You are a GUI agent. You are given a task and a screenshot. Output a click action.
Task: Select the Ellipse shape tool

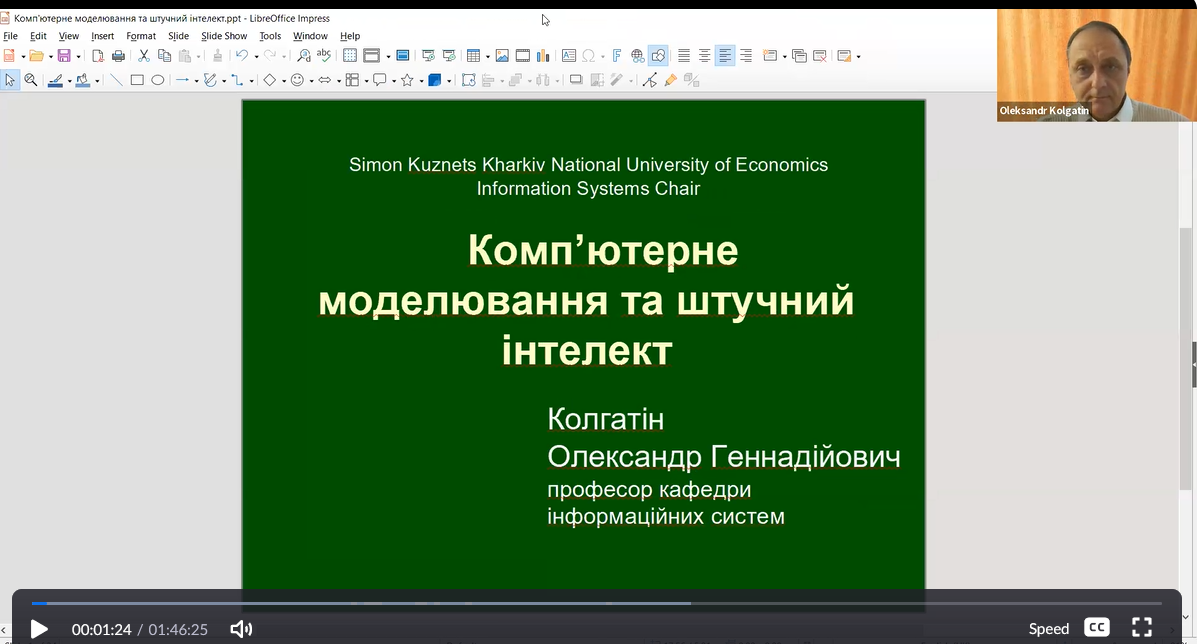(x=157, y=80)
